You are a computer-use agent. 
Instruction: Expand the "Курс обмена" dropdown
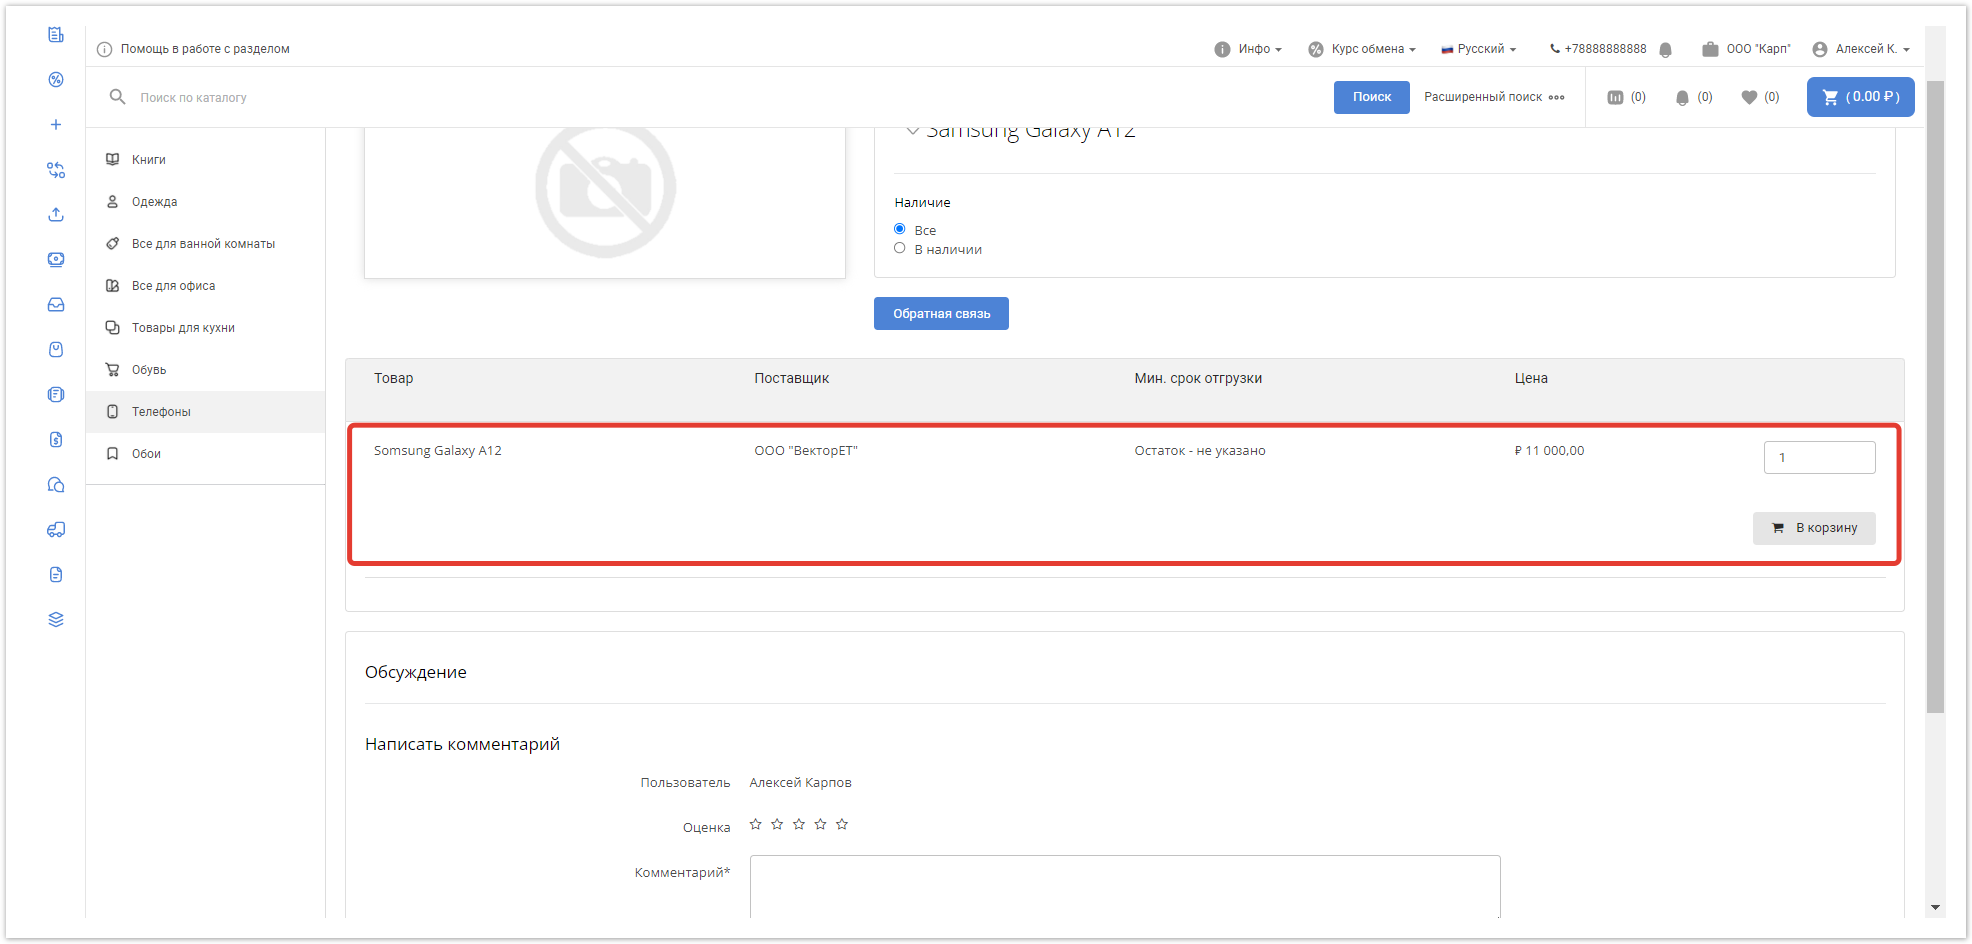click(1362, 49)
